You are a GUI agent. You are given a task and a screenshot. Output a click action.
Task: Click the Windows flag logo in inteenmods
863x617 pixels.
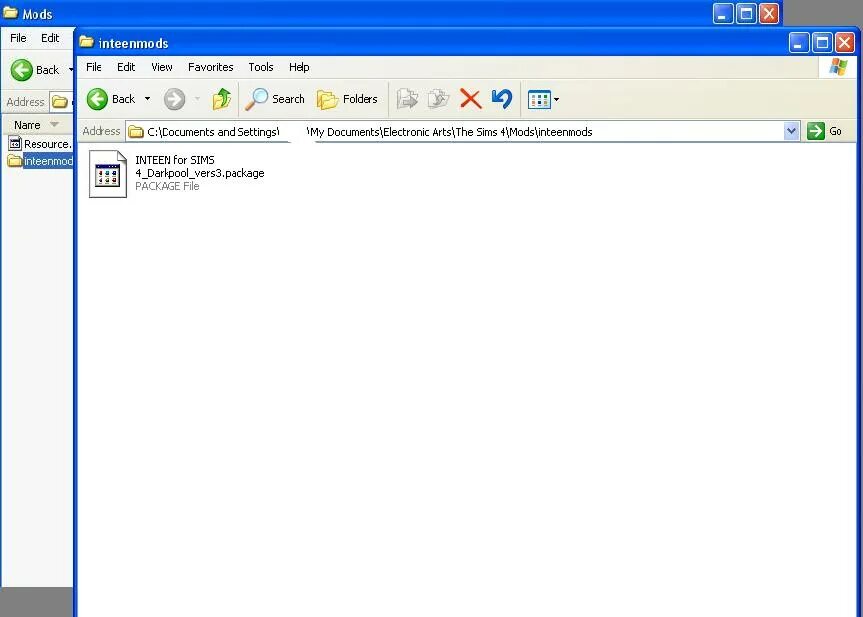[x=838, y=67]
